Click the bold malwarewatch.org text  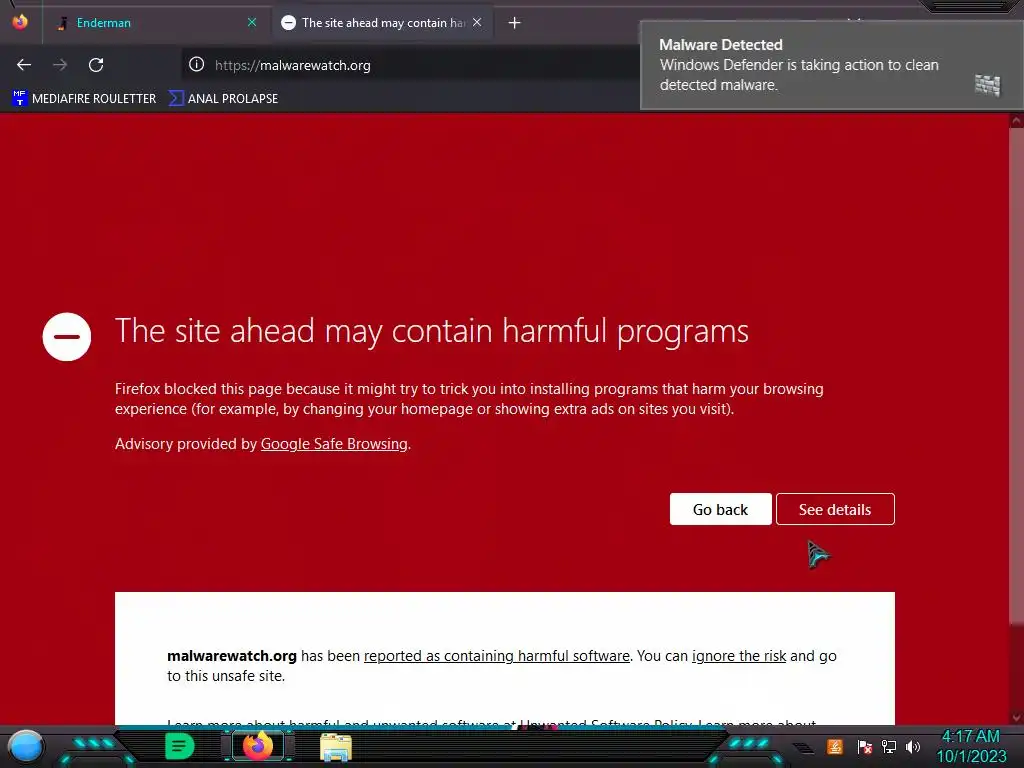pyautogui.click(x=232, y=656)
